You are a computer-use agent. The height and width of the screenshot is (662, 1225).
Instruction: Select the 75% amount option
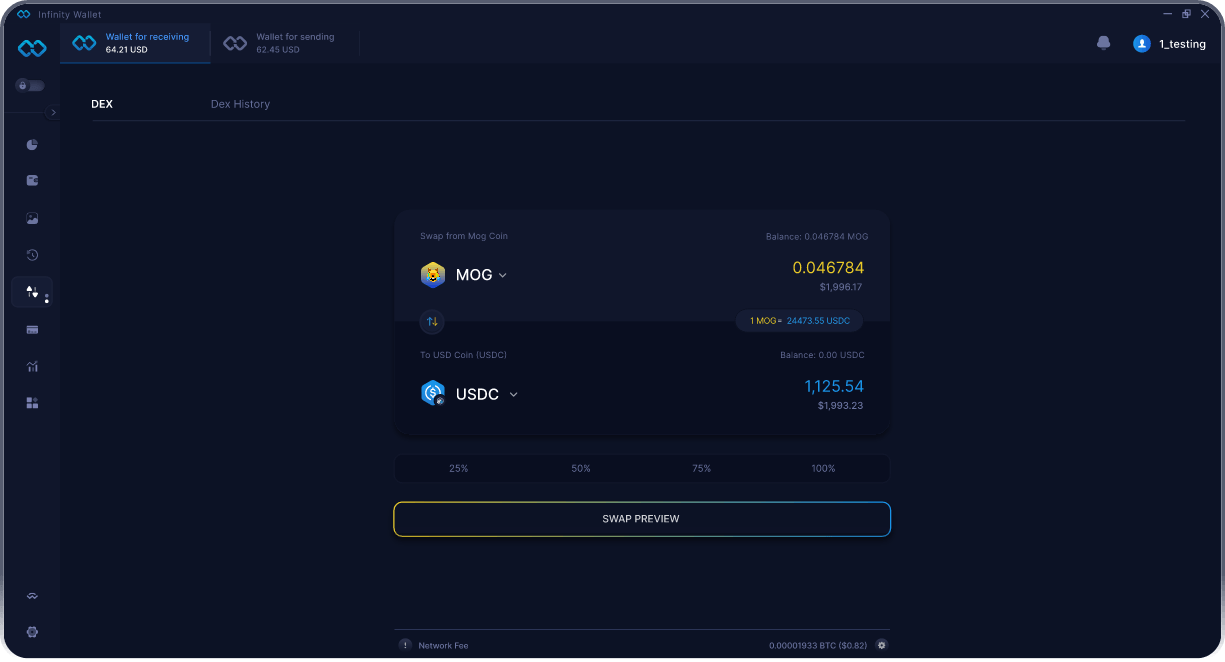(702, 468)
